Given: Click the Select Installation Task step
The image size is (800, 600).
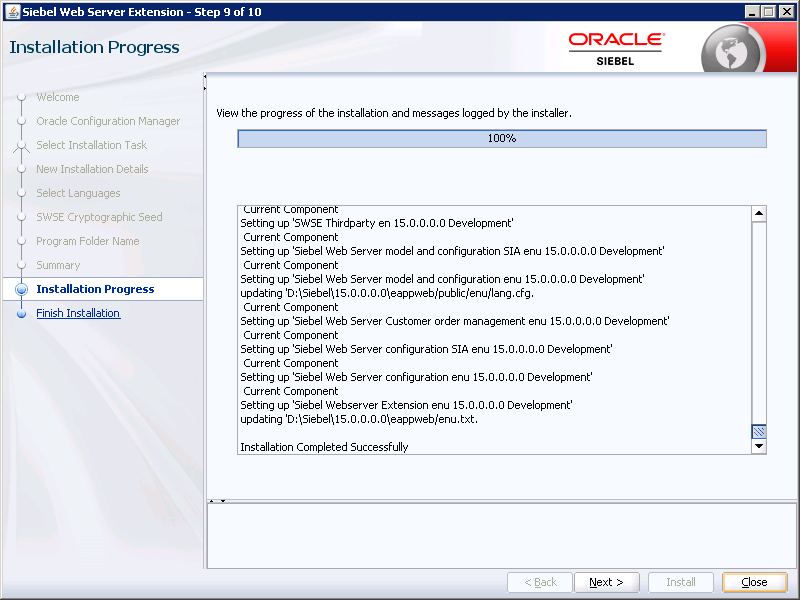Looking at the screenshot, I should point(91,145).
